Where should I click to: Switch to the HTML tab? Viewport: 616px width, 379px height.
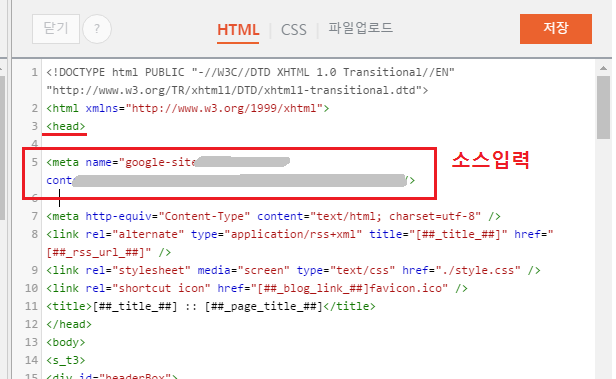[x=238, y=30]
